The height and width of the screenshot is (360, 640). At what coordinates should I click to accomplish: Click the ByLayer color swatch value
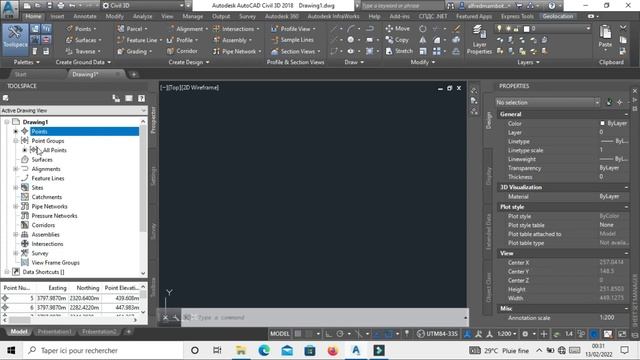(613, 123)
